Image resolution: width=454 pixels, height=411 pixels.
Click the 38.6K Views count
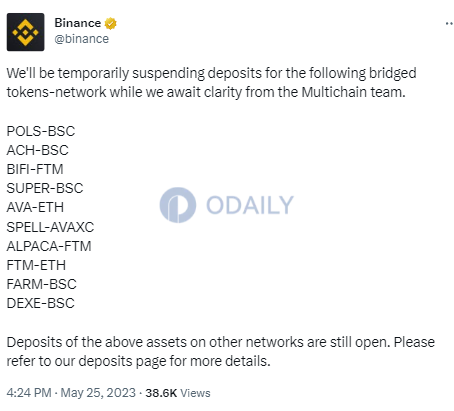(x=178, y=393)
